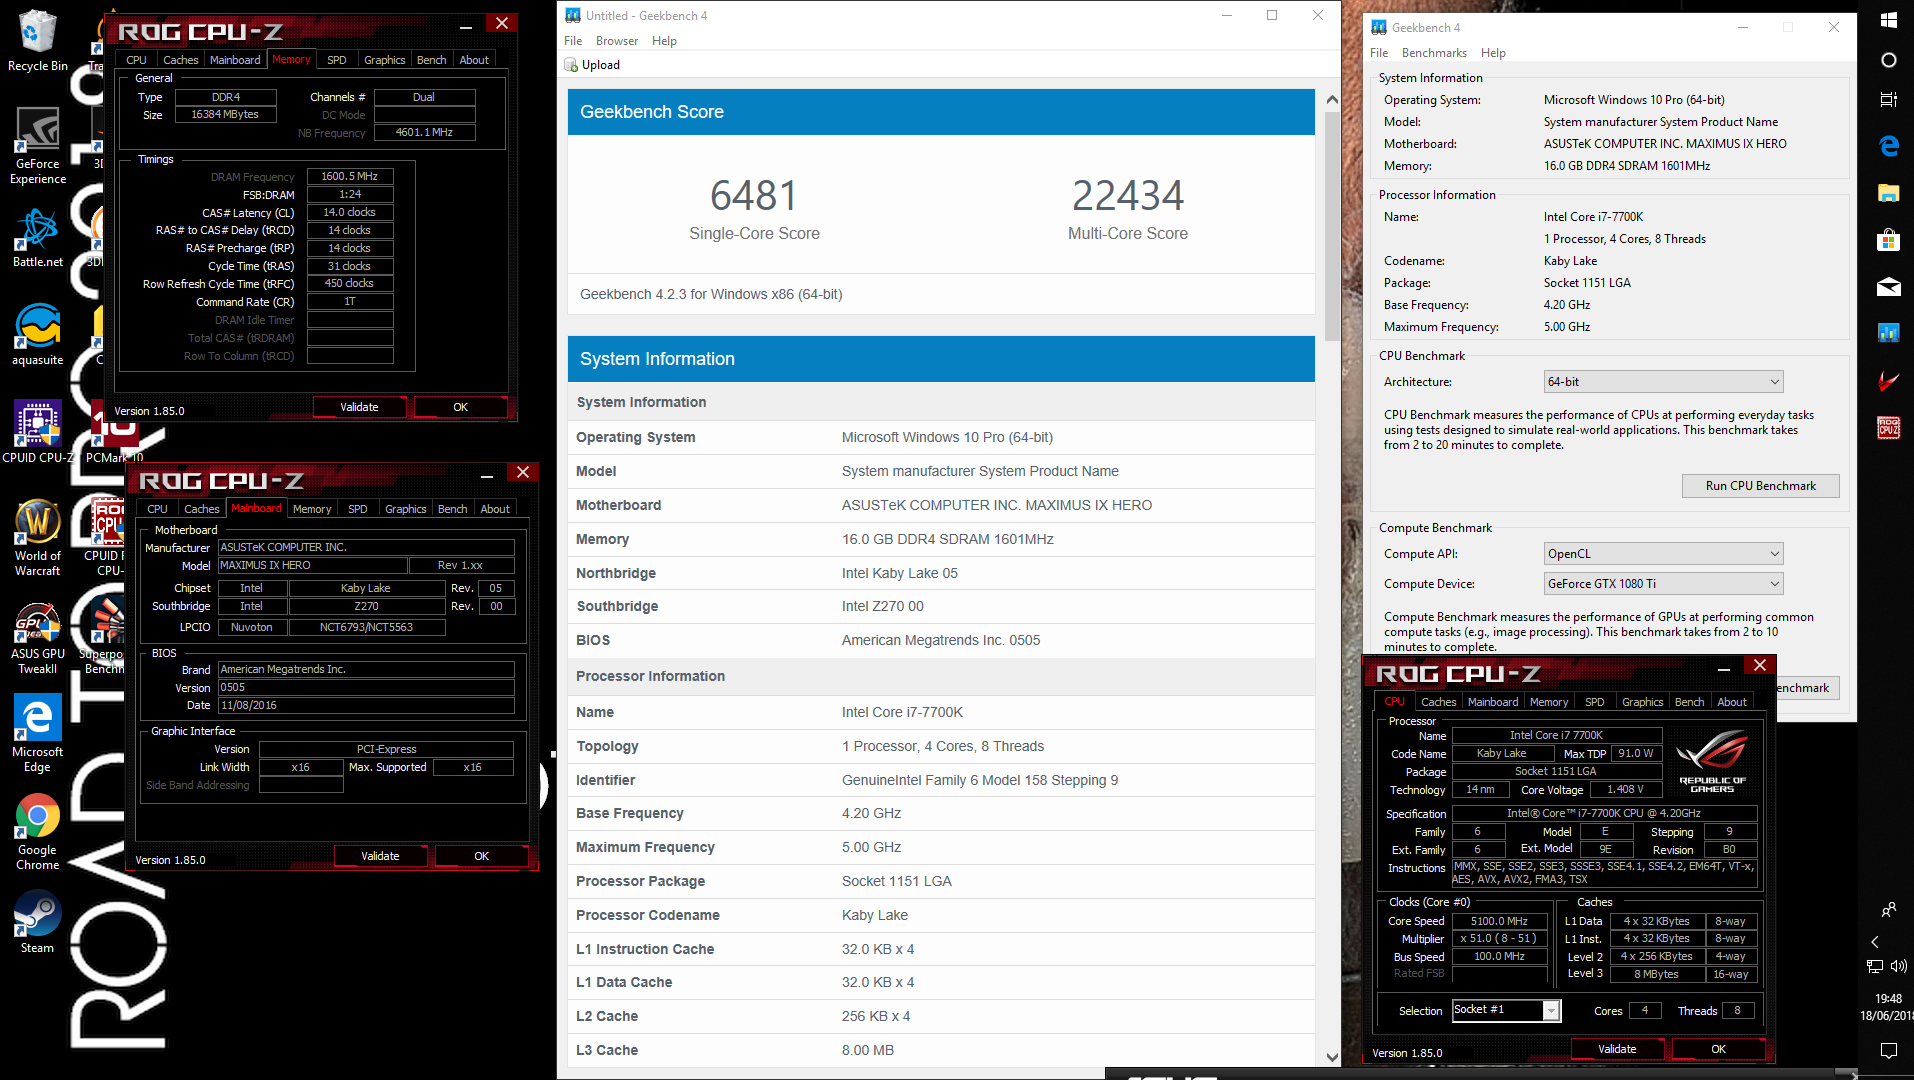Launch World of Warcraft desktop shortcut
The width and height of the screenshot is (1914, 1080).
coord(37,538)
